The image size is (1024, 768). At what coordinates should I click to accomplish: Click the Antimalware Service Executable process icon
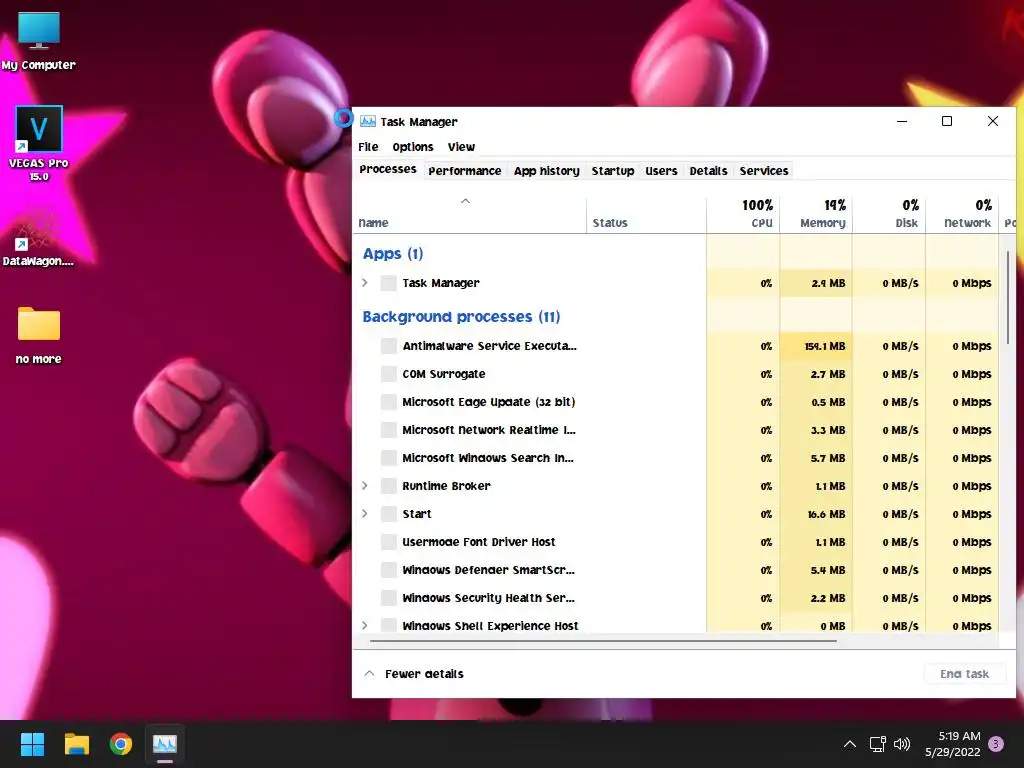(x=389, y=345)
